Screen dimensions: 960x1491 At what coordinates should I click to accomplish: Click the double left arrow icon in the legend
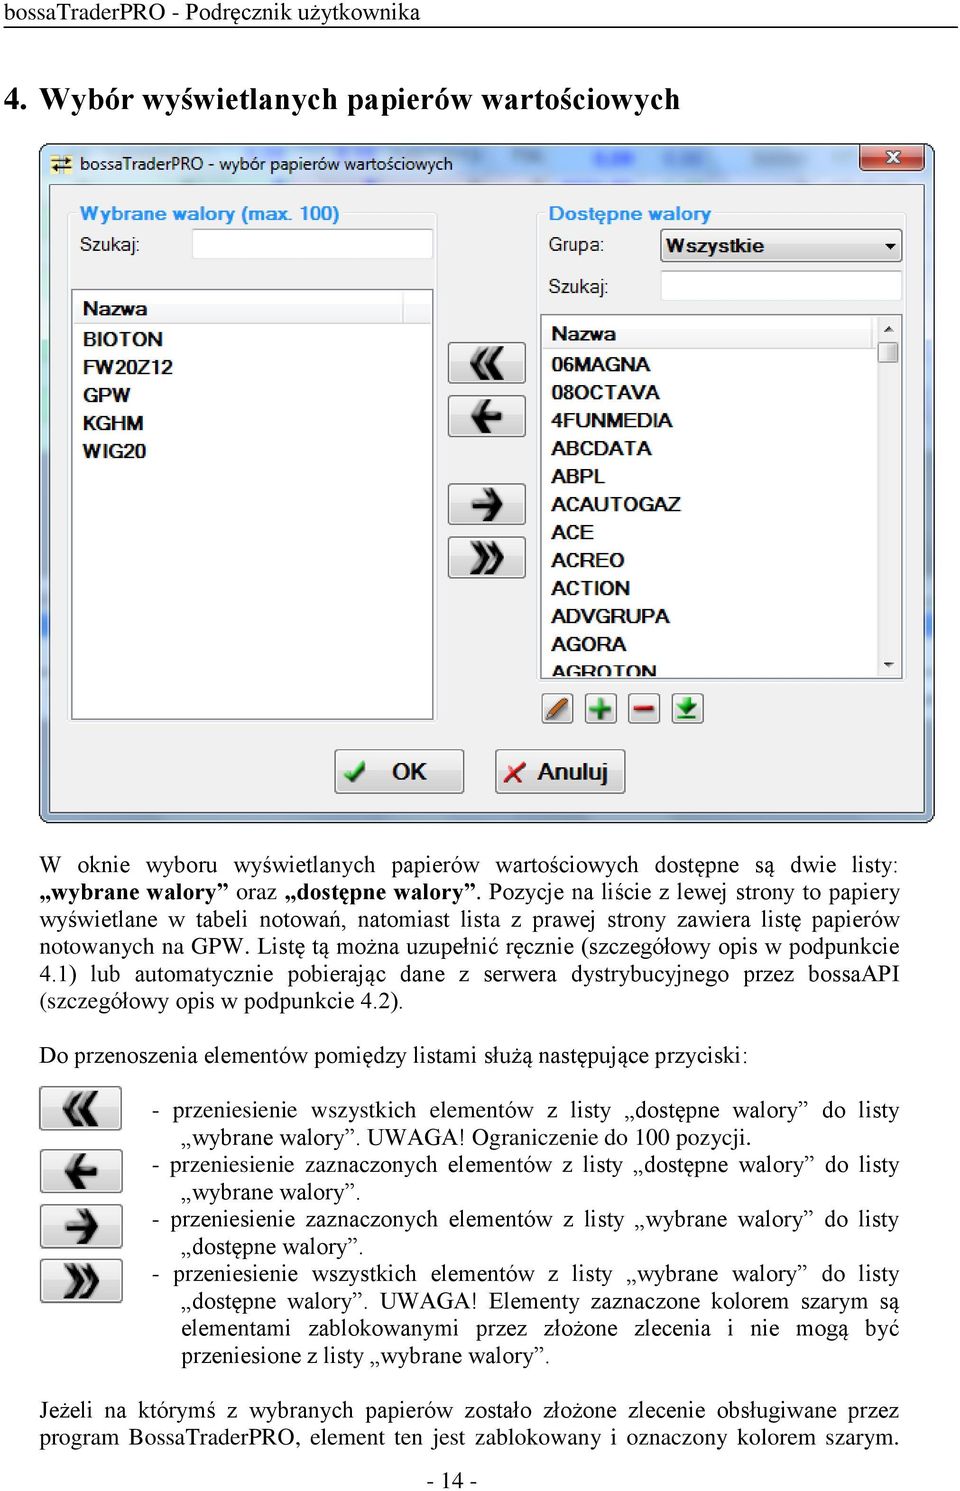(x=81, y=1109)
